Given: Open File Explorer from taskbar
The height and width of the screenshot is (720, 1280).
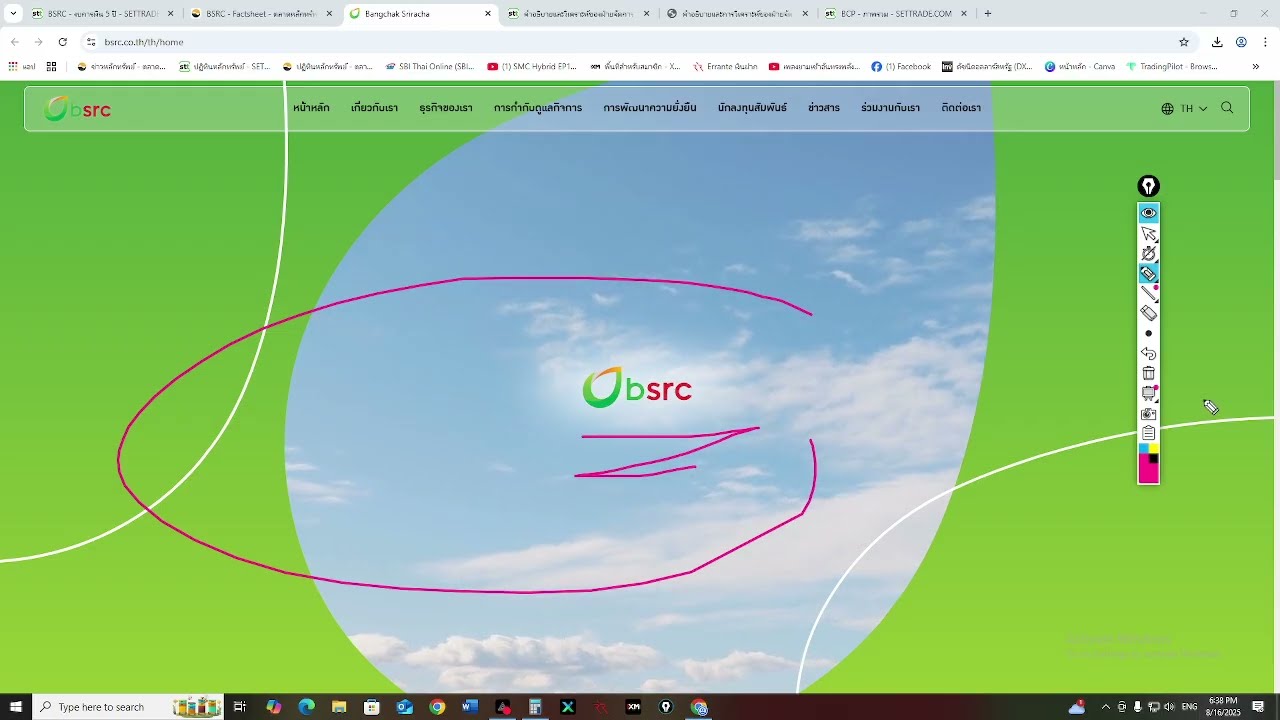Looking at the screenshot, I should pos(339,707).
